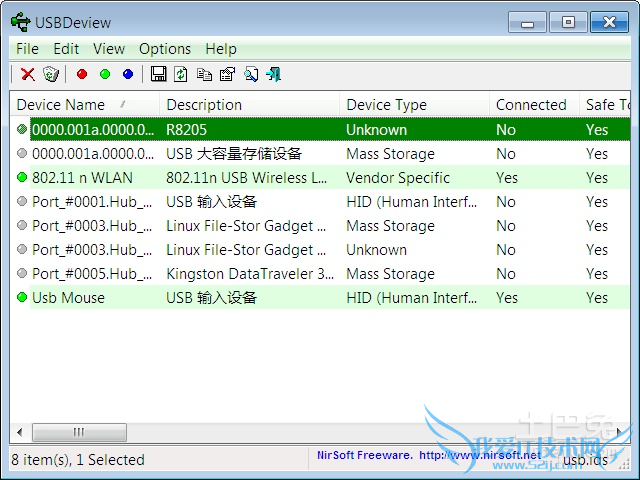This screenshot has width=640, height=480.
Task: Click the gray status dot of Port_#0005.Hub row
Action: (22, 273)
